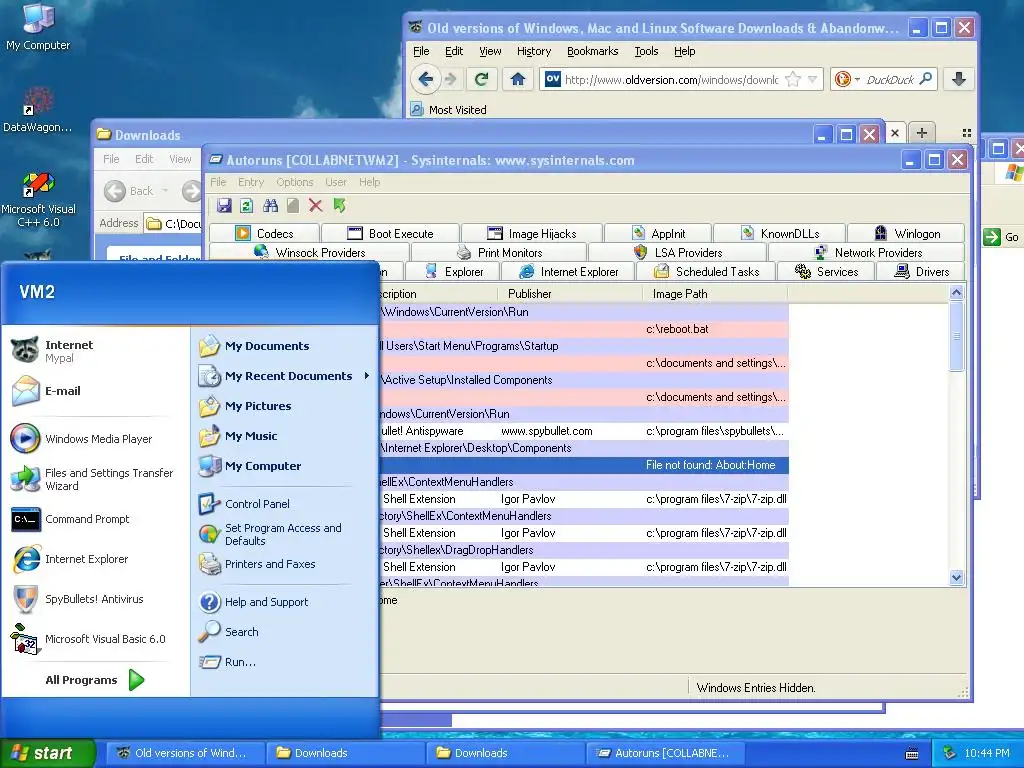Reload the page in the browser
This screenshot has height=768, width=1024.
482,80
